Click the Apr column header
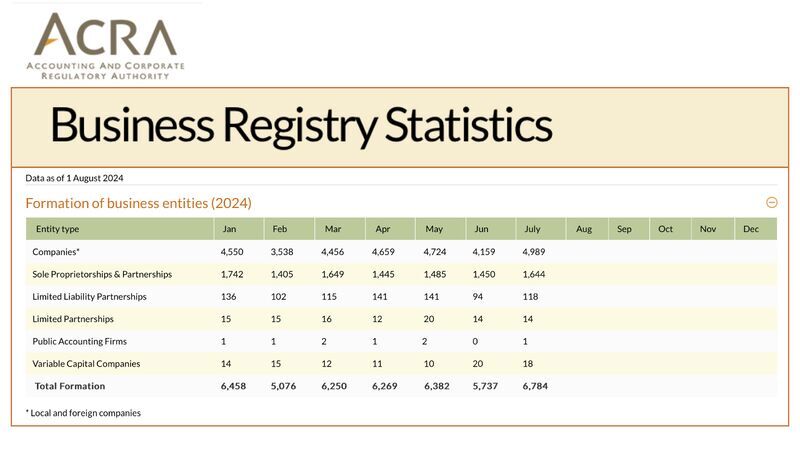The image size is (800, 450). click(x=381, y=229)
